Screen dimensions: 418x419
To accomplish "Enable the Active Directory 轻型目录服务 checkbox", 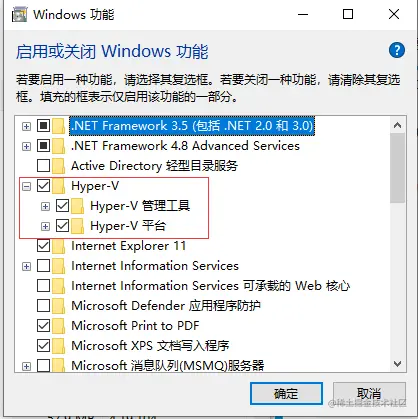I will (x=43, y=166).
